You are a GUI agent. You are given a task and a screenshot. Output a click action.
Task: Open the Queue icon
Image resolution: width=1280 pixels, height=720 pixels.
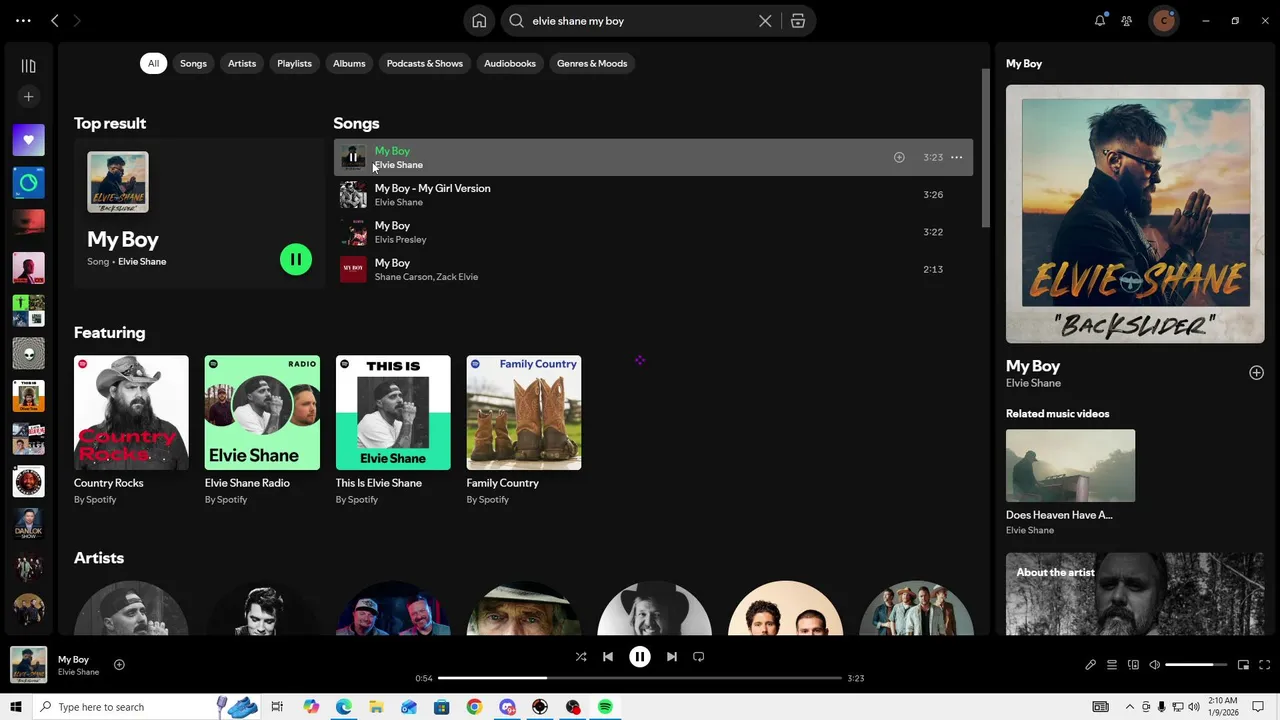pos(1112,665)
